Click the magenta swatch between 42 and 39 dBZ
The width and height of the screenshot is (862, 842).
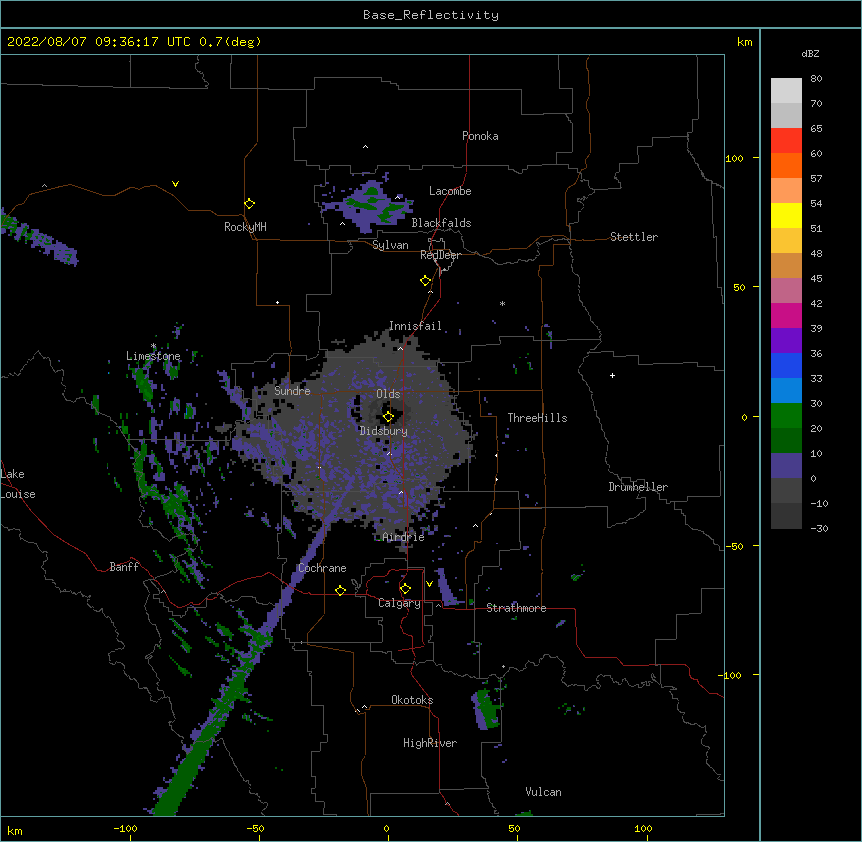click(x=786, y=316)
